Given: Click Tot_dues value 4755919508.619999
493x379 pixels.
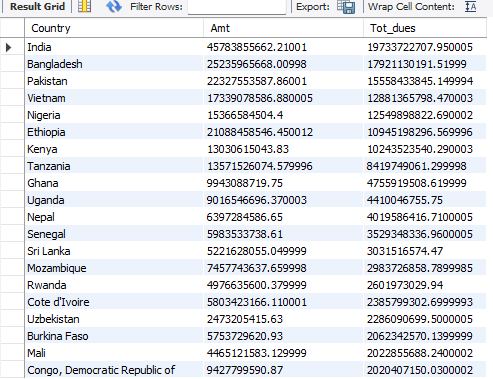Looking at the screenshot, I should point(417,183).
